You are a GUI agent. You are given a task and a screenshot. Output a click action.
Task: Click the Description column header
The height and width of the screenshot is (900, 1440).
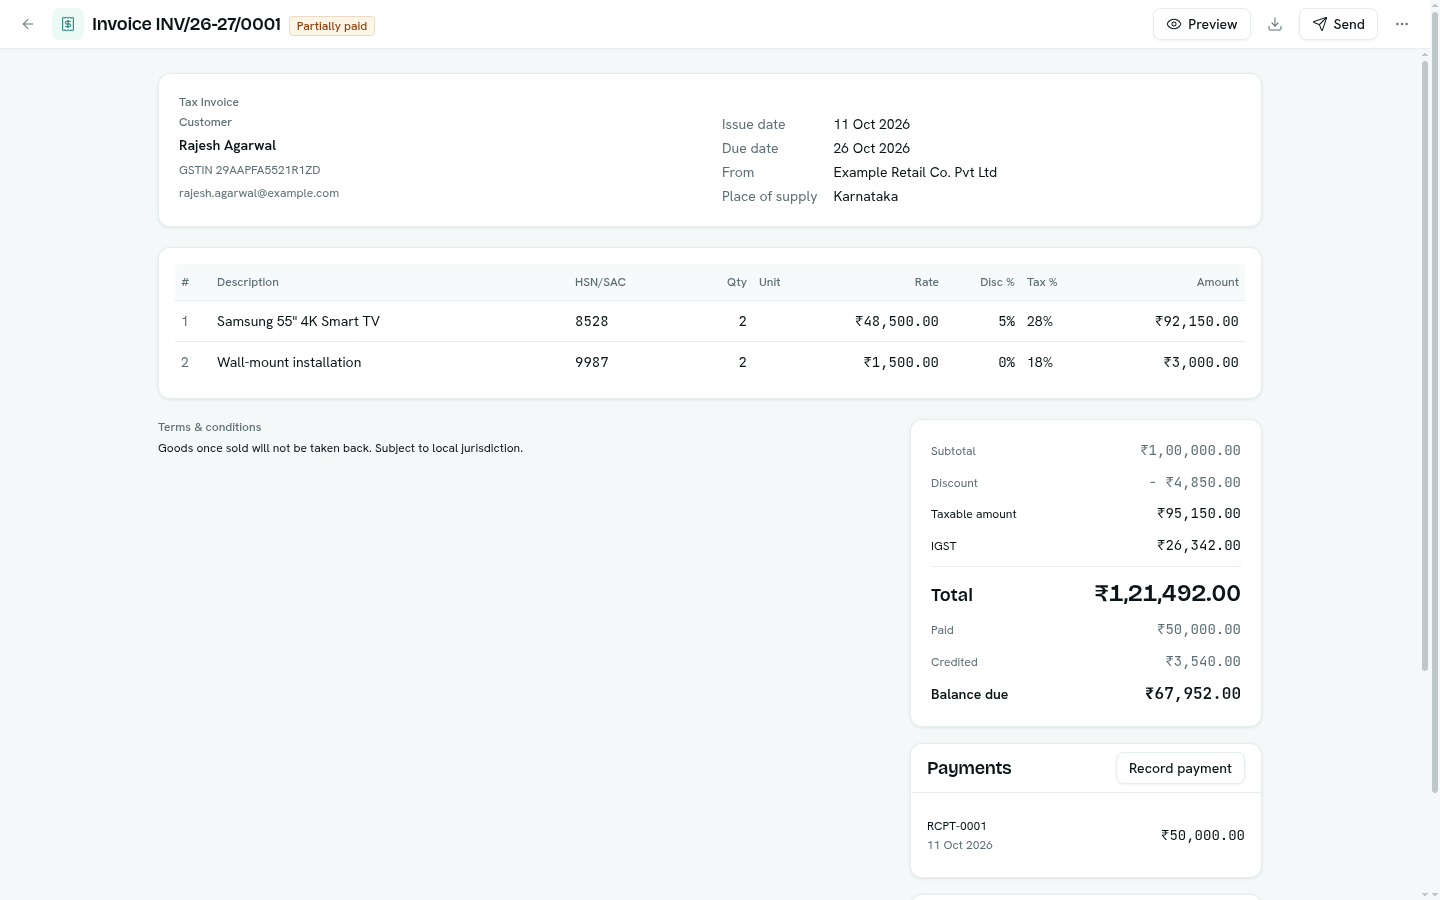[x=248, y=282]
